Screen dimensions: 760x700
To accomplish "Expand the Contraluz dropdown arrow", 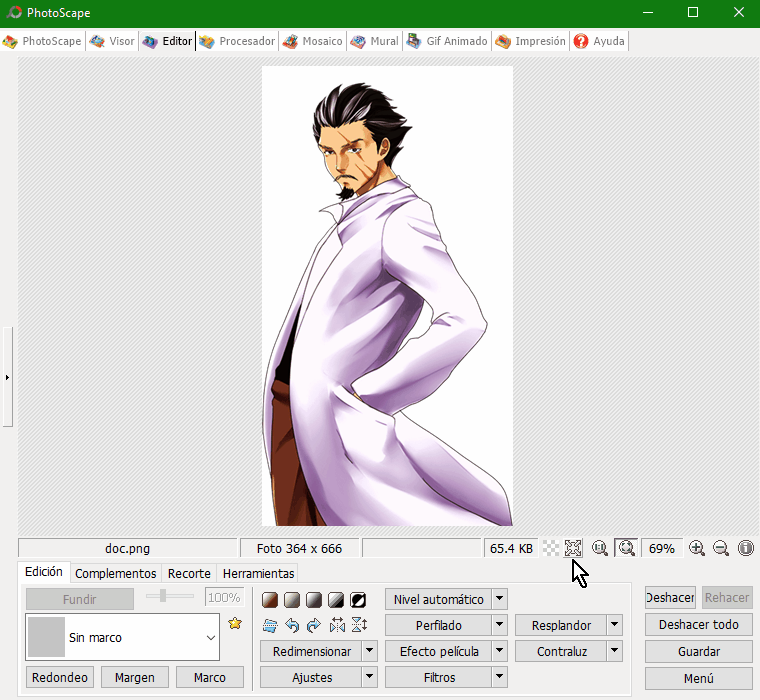I will pos(615,651).
